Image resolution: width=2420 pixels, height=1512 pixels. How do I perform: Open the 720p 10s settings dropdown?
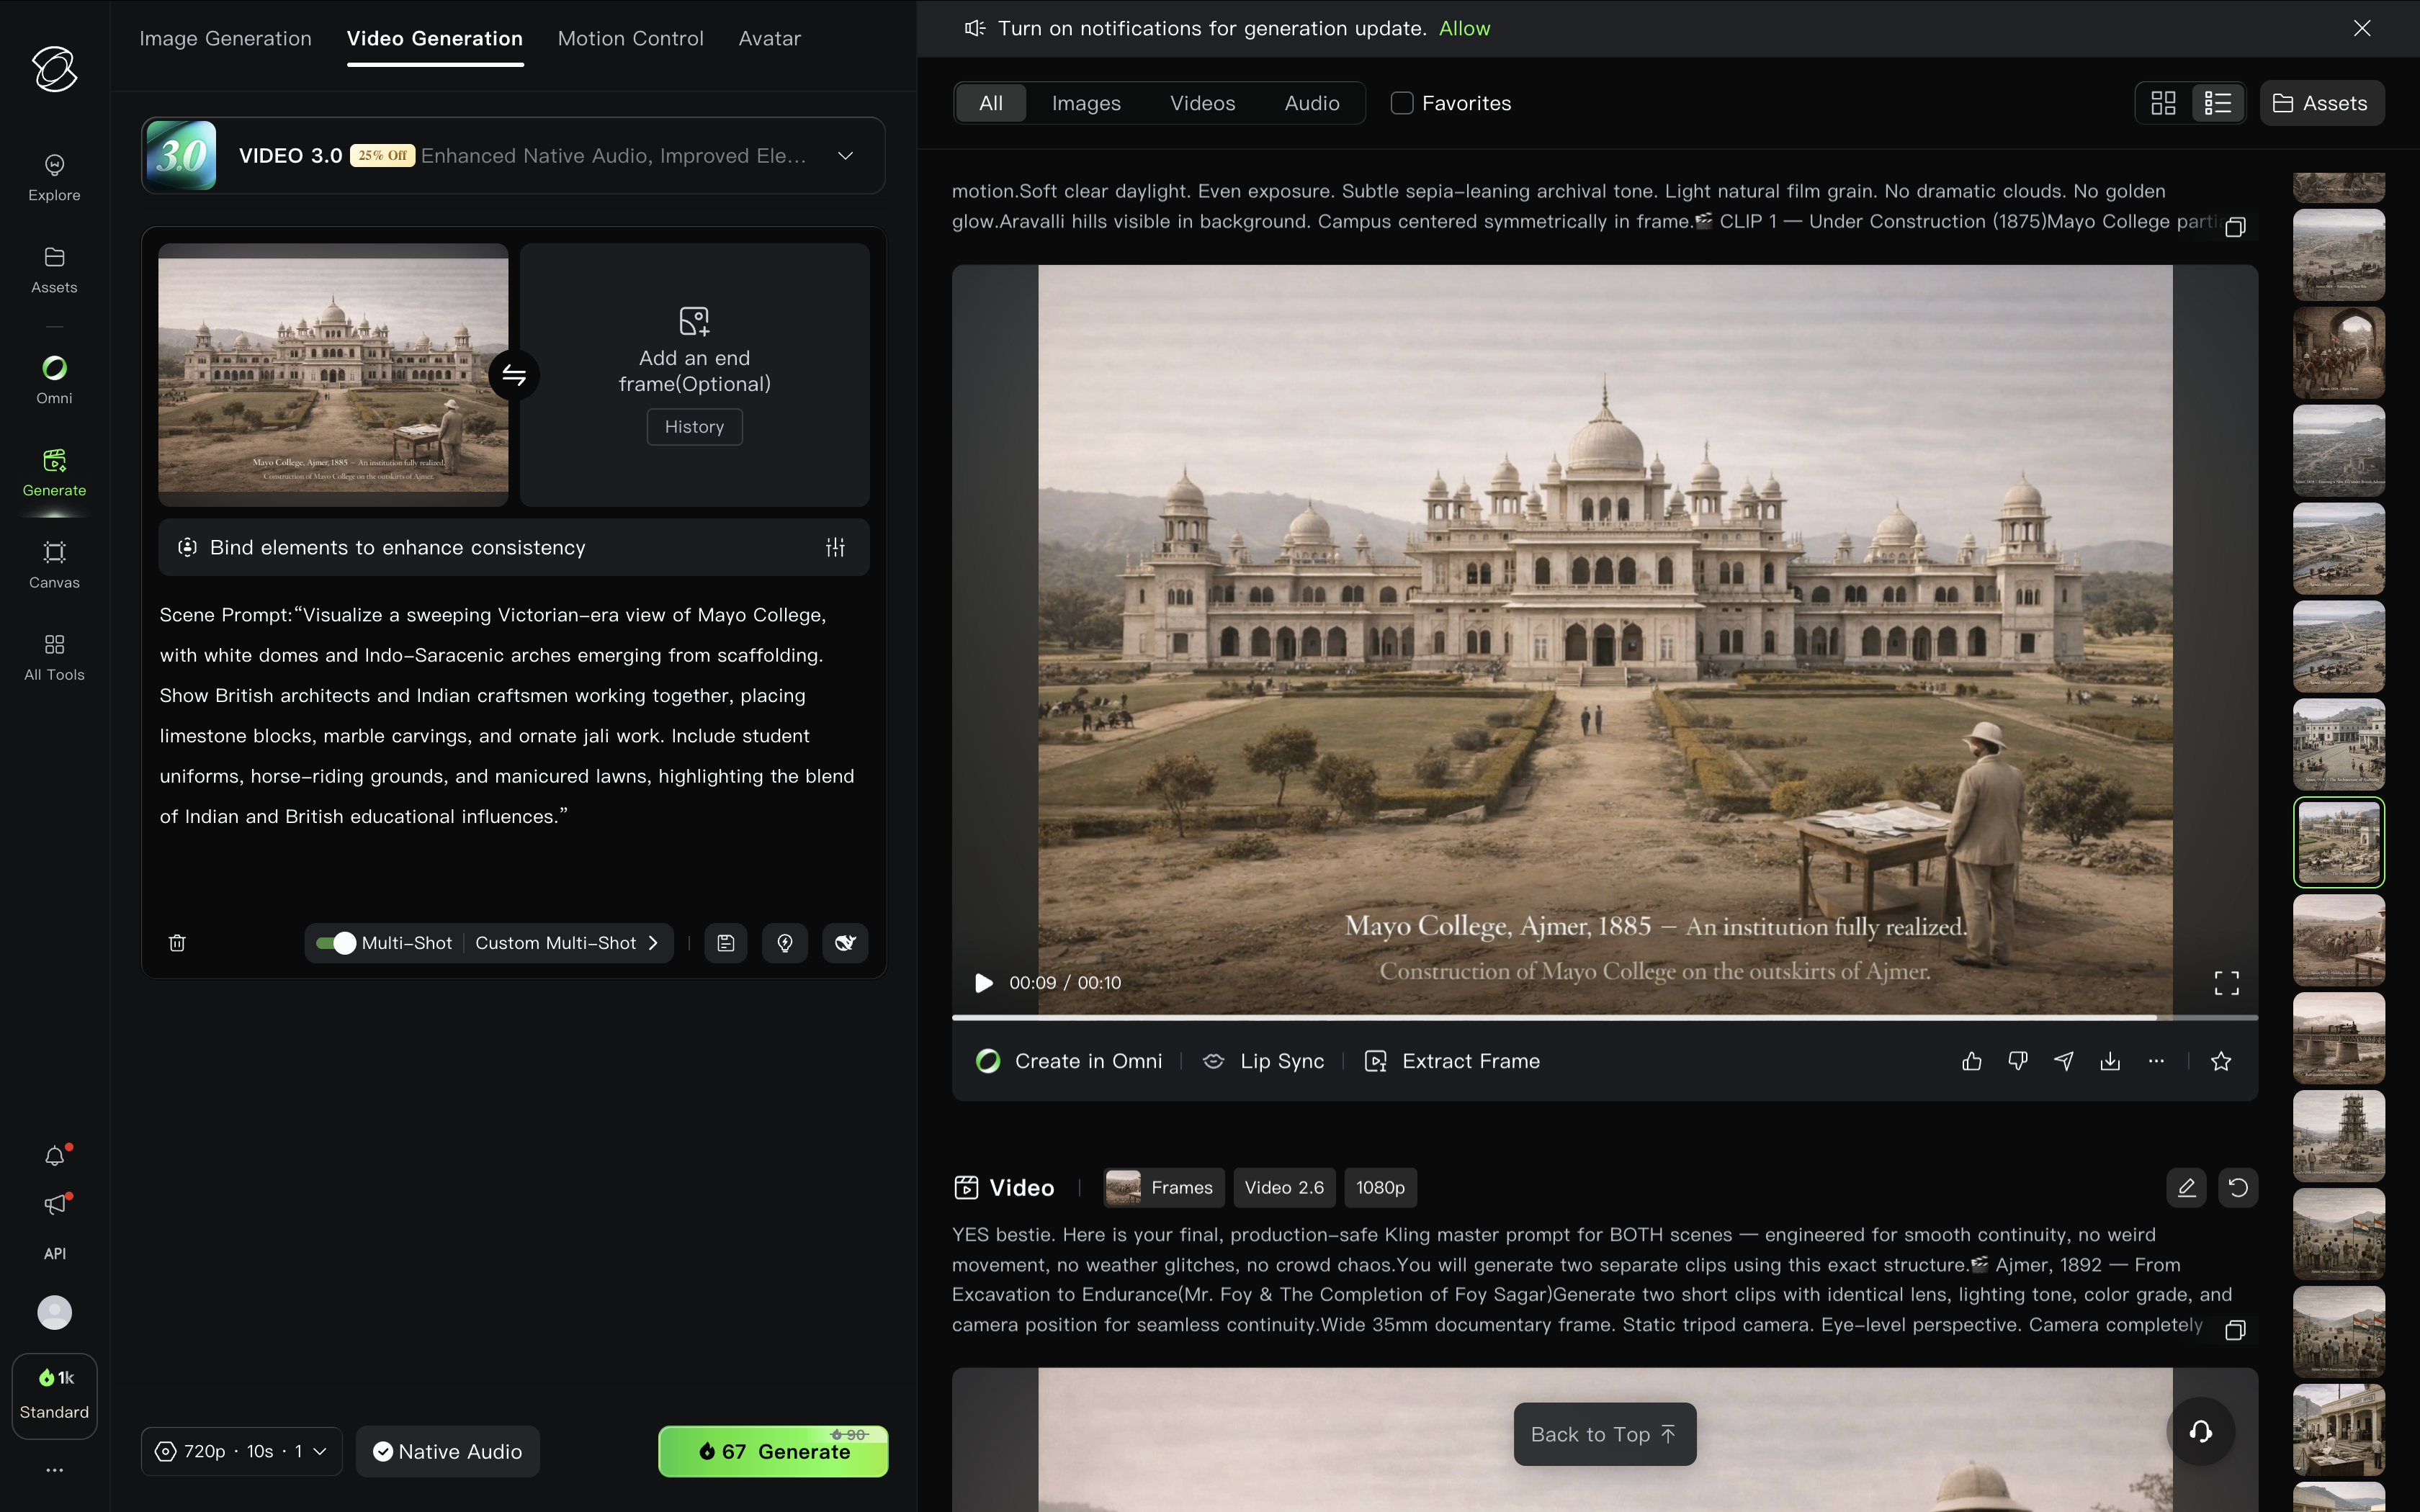[241, 1451]
